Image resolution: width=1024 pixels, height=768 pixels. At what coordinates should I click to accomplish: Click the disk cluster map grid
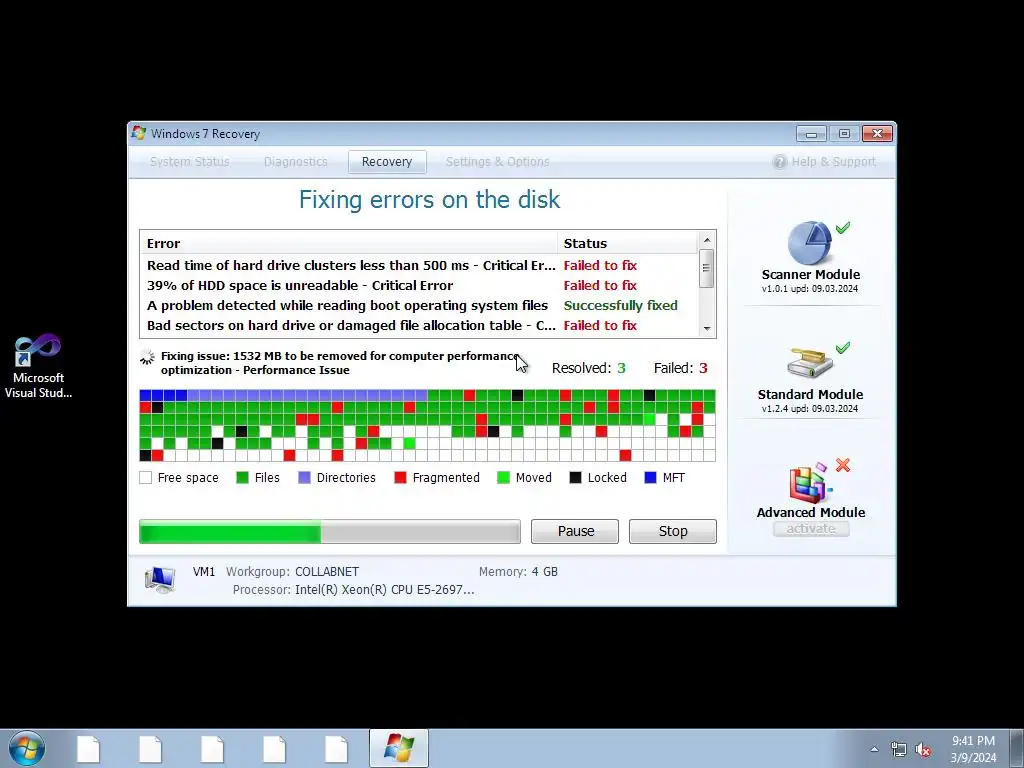[x=427, y=425]
